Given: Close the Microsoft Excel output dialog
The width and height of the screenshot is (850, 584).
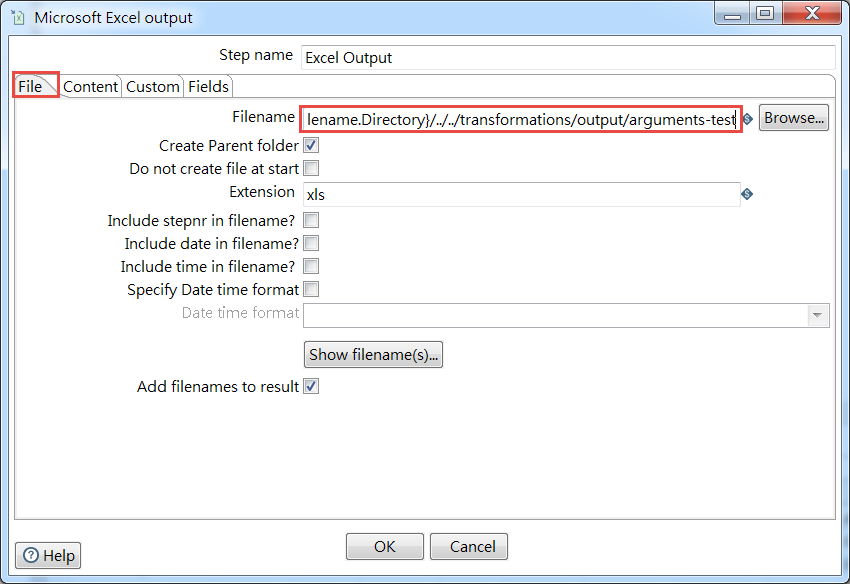Looking at the screenshot, I should tap(812, 14).
